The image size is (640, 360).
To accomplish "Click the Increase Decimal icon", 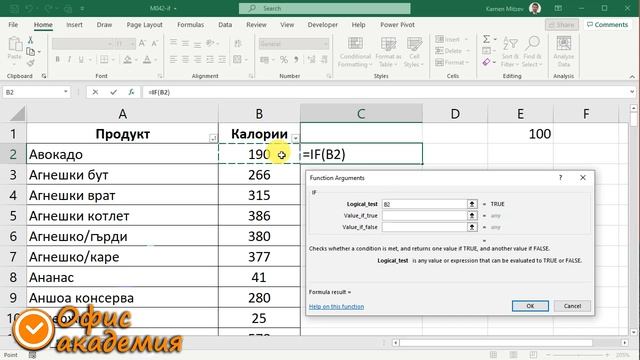I will pyautogui.click(x=311, y=60).
